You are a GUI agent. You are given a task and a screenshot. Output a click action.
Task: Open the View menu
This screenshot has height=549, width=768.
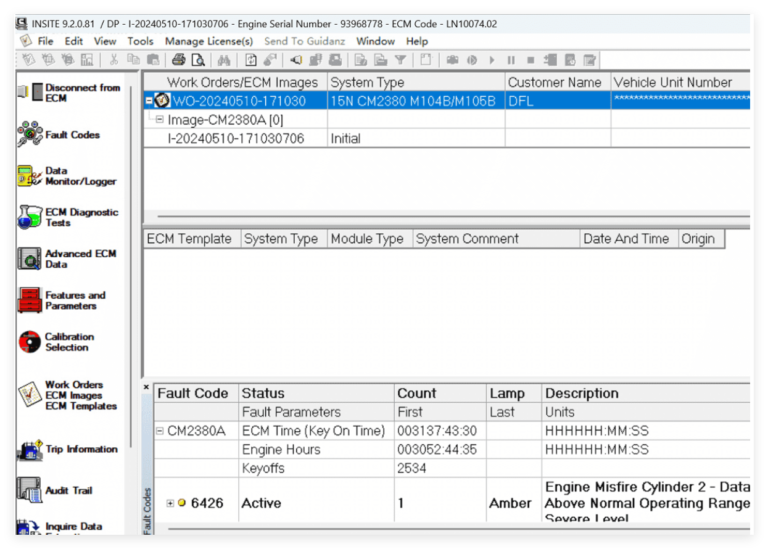pyautogui.click(x=105, y=41)
